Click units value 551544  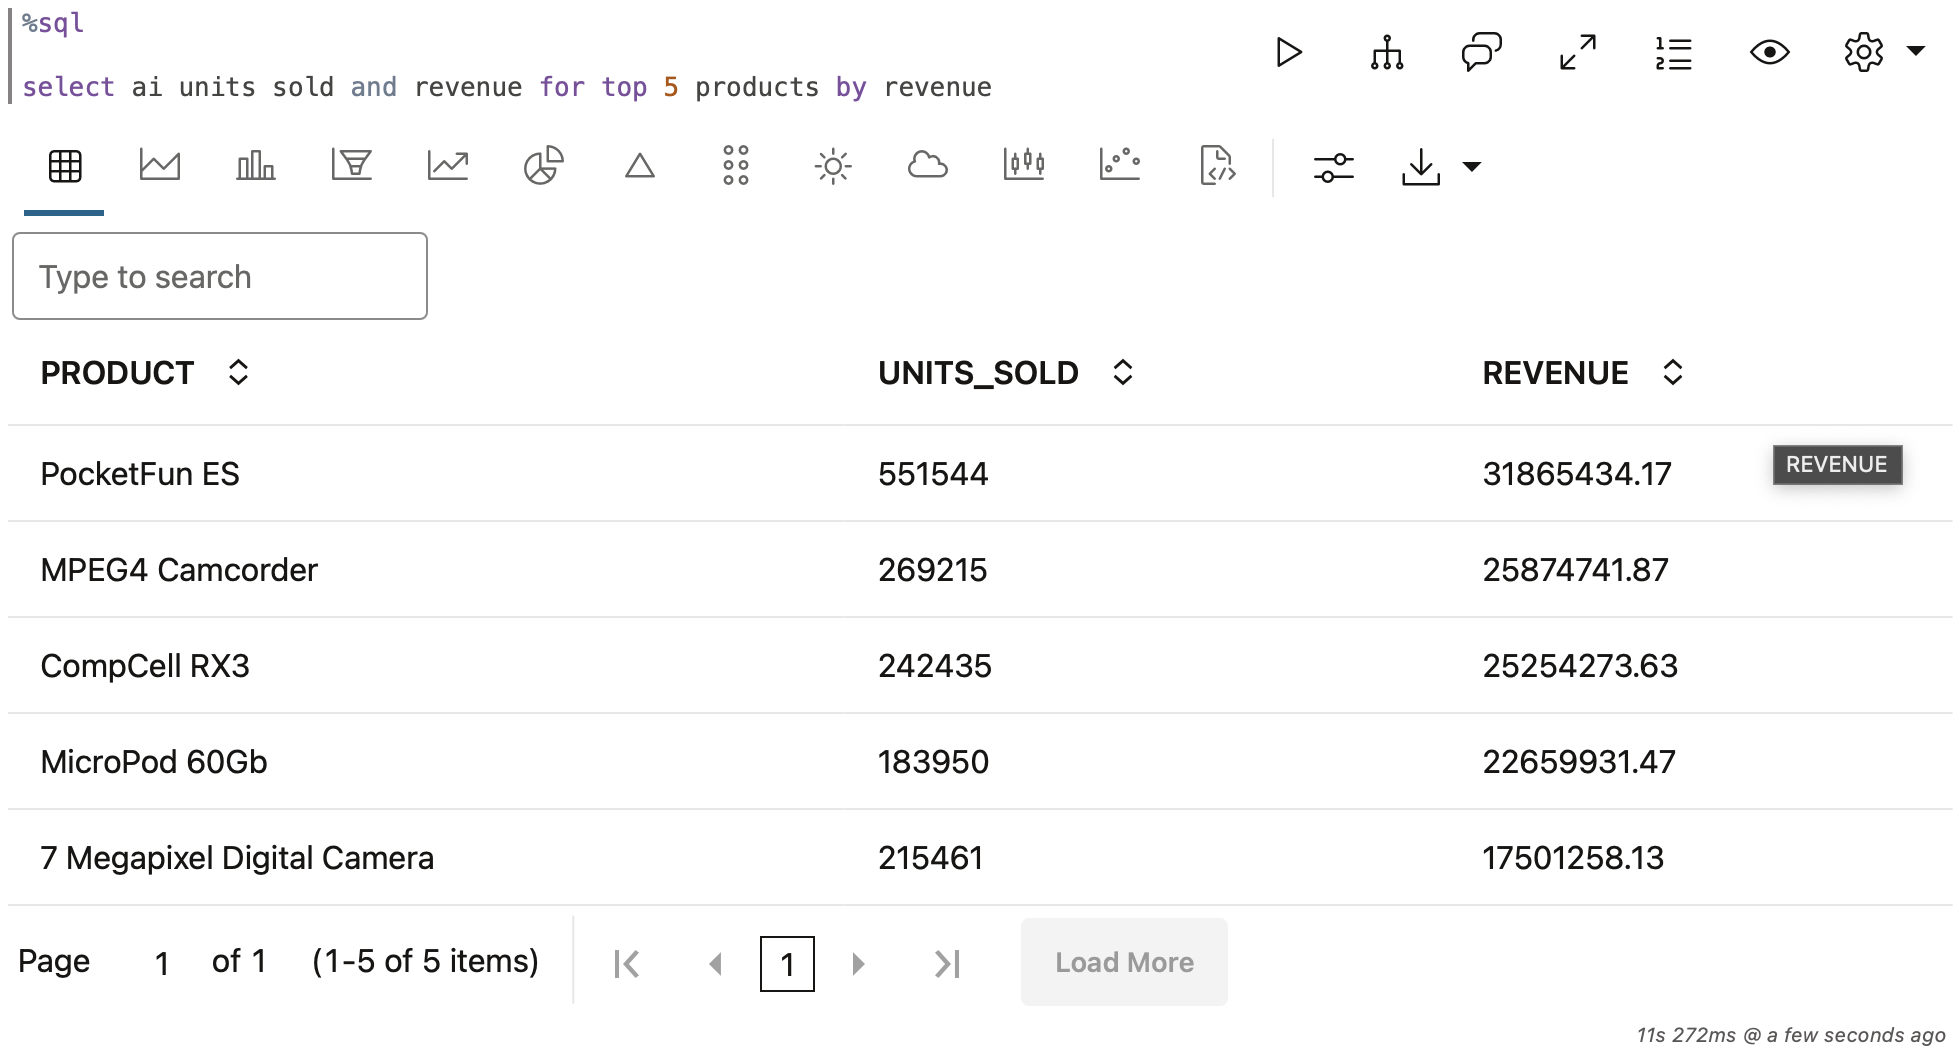933,474
